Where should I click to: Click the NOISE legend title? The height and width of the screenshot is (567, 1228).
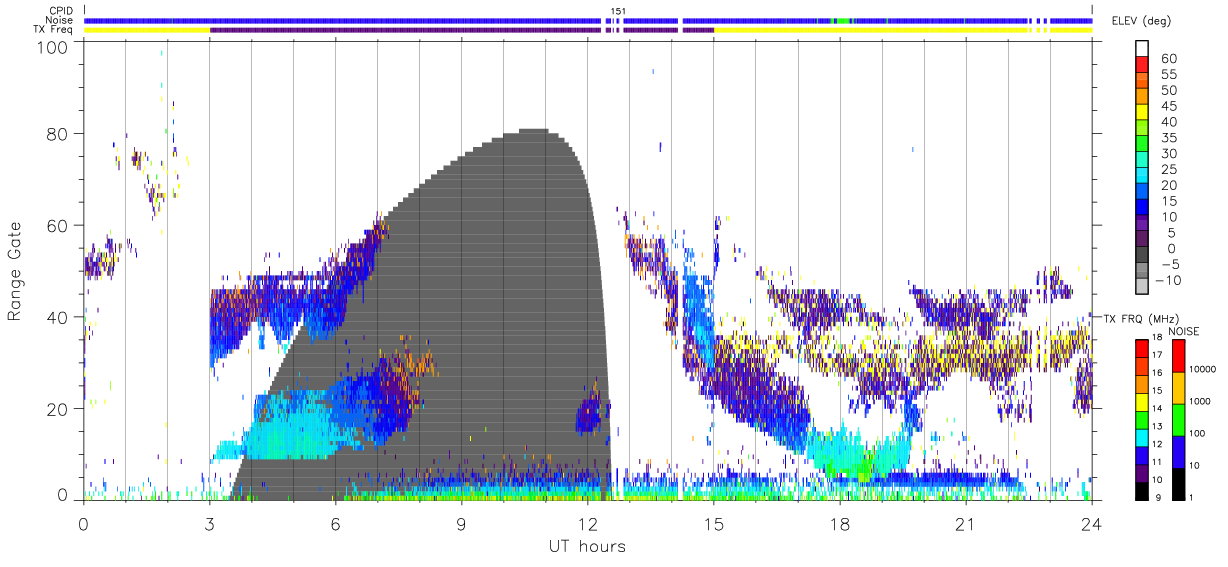(x=1184, y=331)
